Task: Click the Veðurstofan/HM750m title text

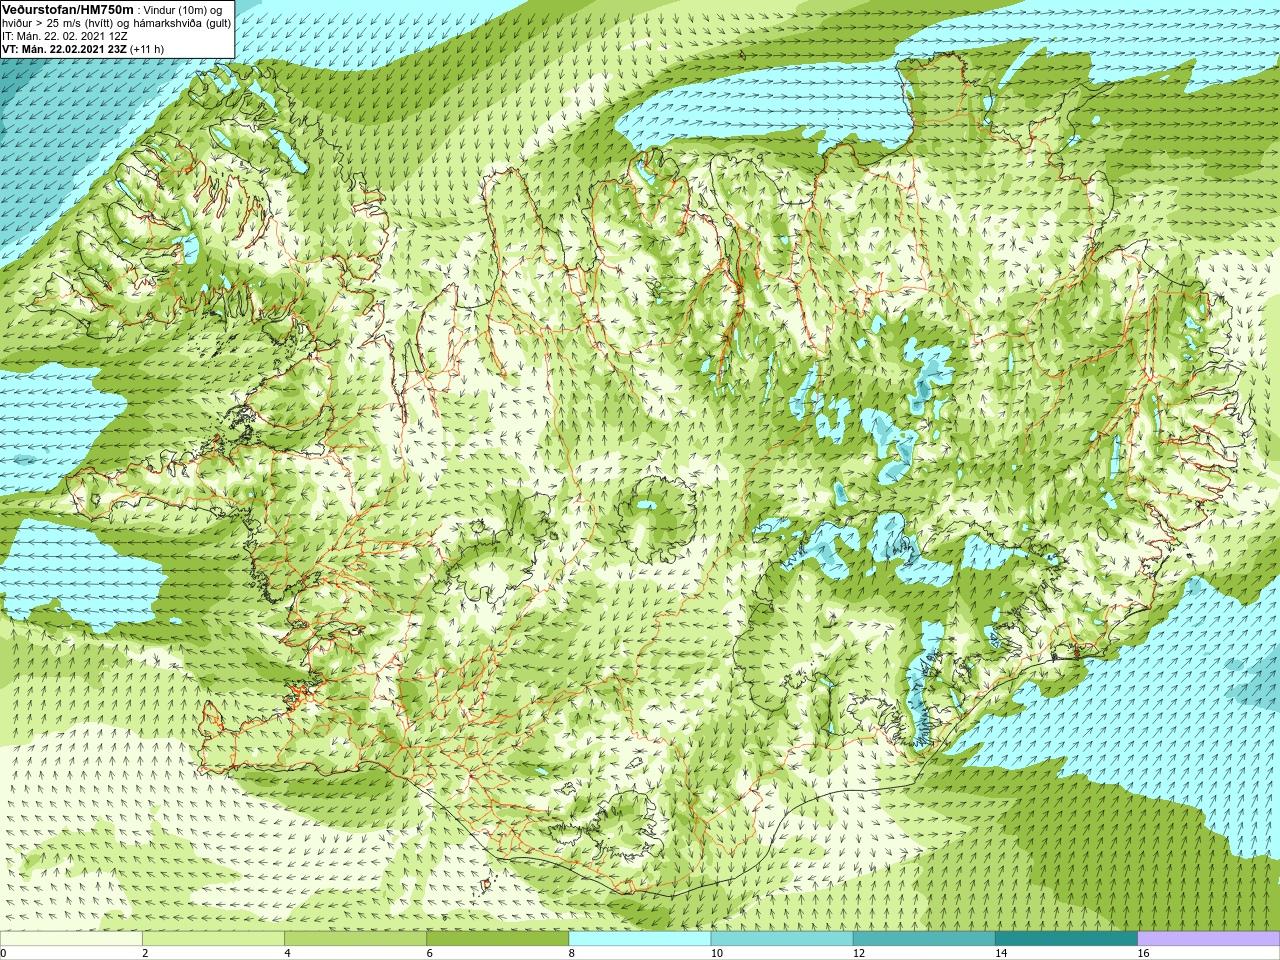Action: pyautogui.click(x=67, y=9)
